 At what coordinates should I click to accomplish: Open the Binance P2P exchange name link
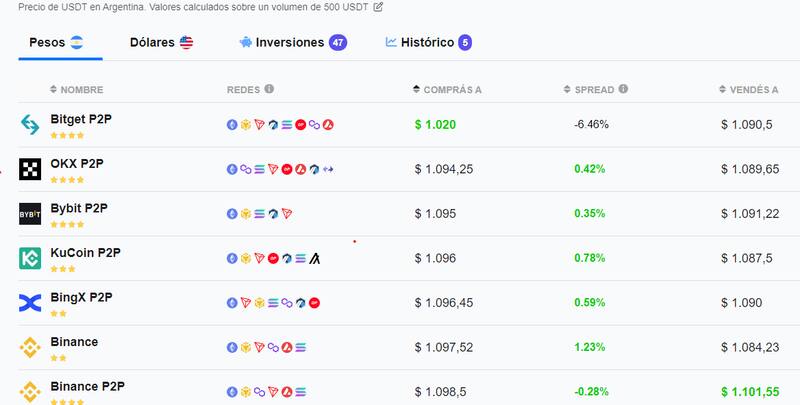click(x=87, y=386)
